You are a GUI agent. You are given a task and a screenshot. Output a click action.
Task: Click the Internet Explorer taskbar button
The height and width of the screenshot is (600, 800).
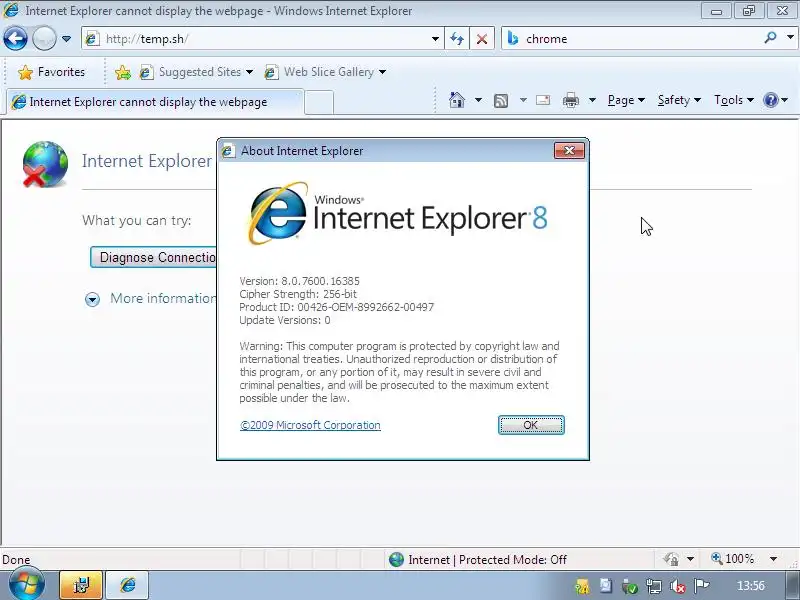point(128,585)
